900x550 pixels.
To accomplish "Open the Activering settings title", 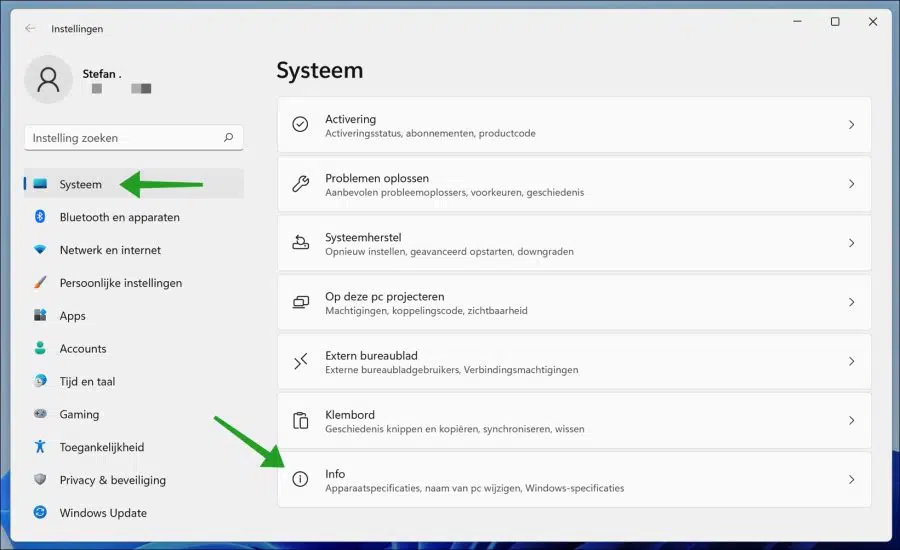I will pos(350,119).
